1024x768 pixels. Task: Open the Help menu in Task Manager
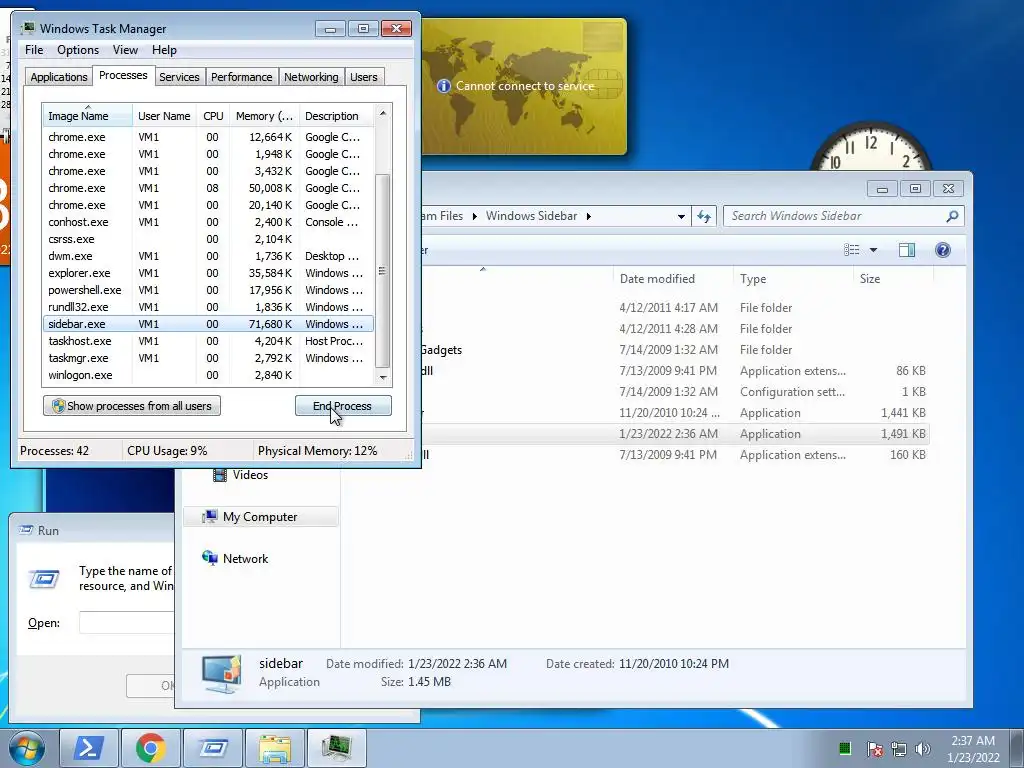tap(164, 50)
